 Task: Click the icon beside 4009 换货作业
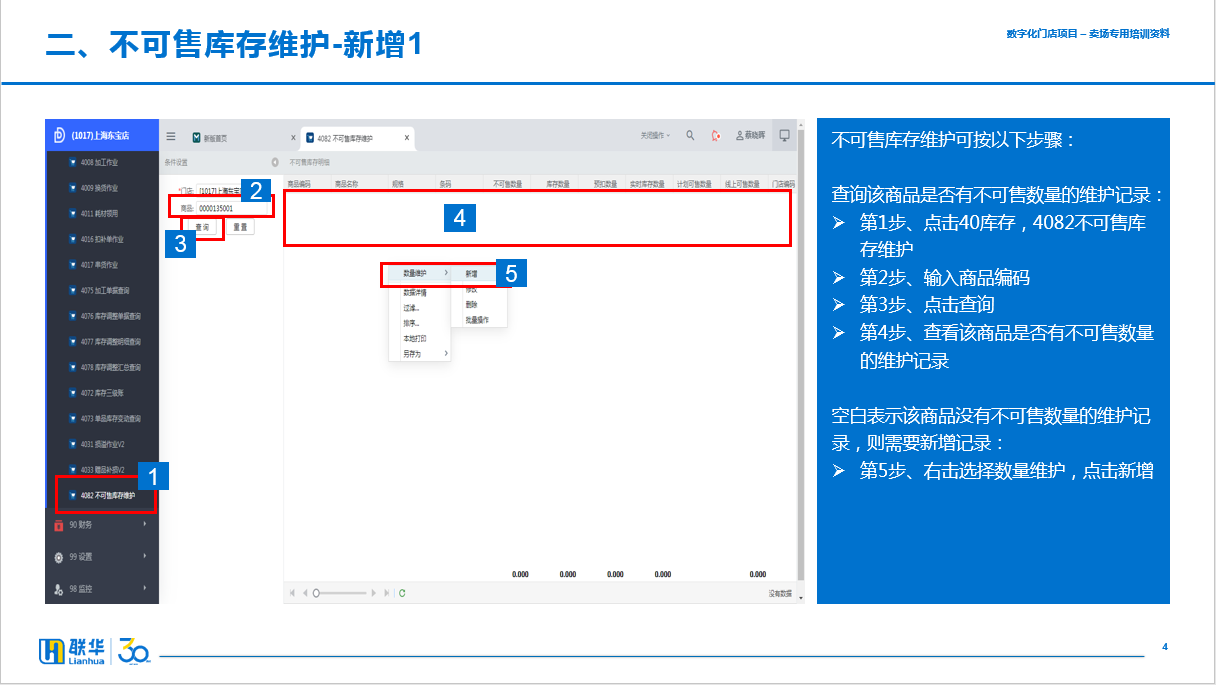72,187
